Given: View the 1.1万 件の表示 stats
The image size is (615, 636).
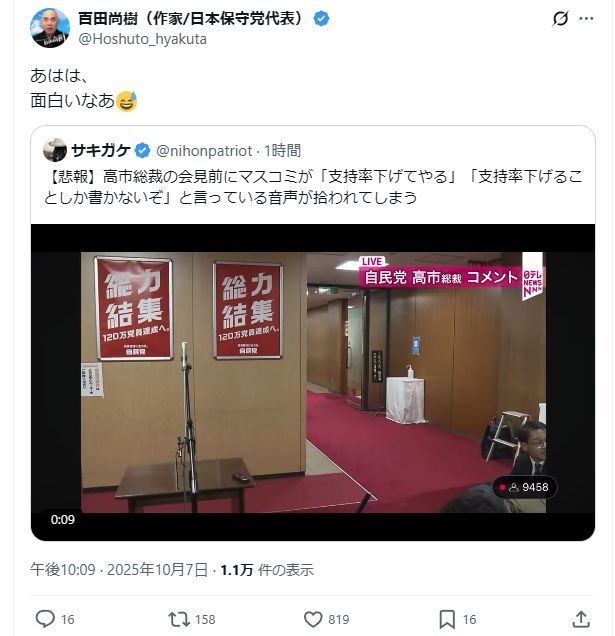Looking at the screenshot, I should click(267, 569).
